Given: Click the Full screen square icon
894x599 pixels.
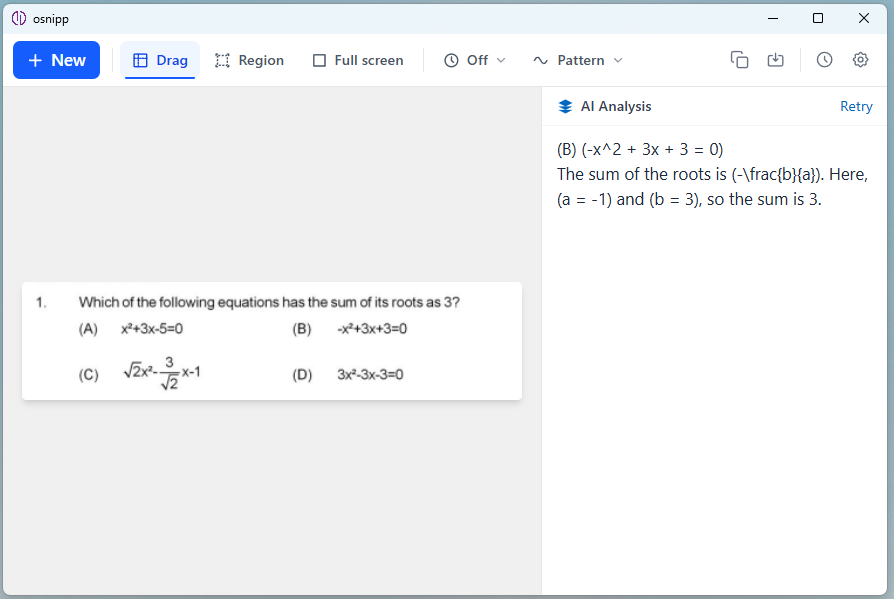Looking at the screenshot, I should pyautogui.click(x=319, y=60).
